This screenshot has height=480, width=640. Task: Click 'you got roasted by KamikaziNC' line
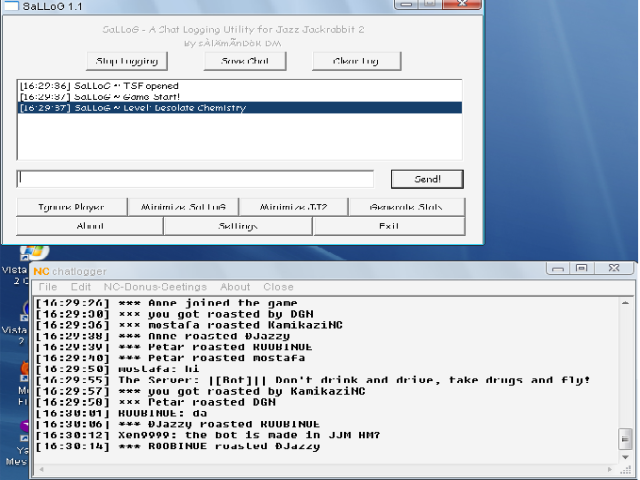[x=200, y=391]
